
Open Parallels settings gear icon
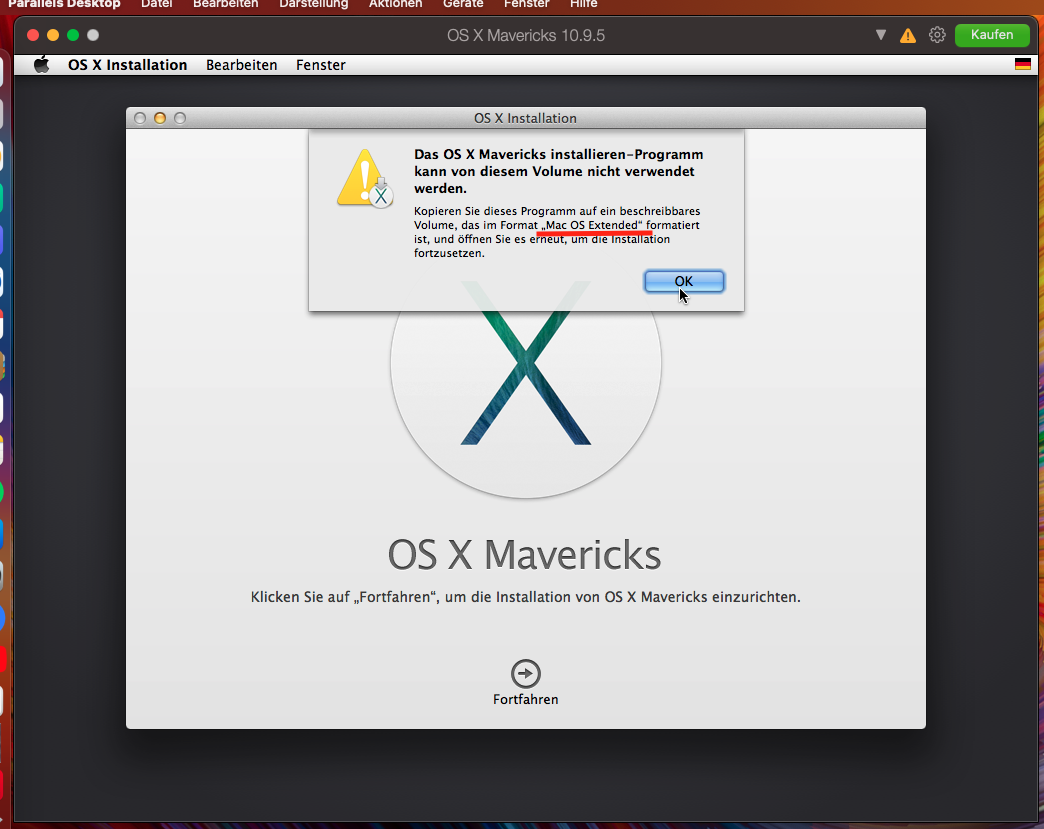tap(937, 35)
